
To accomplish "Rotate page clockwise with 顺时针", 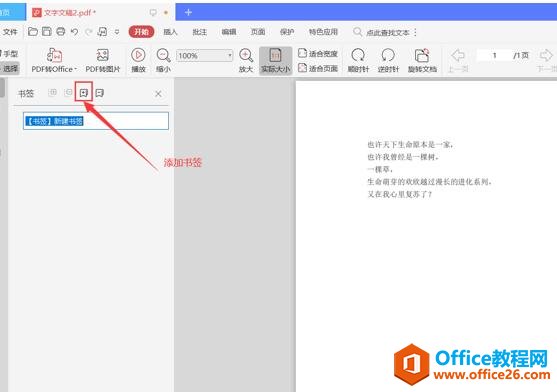I will click(358, 60).
